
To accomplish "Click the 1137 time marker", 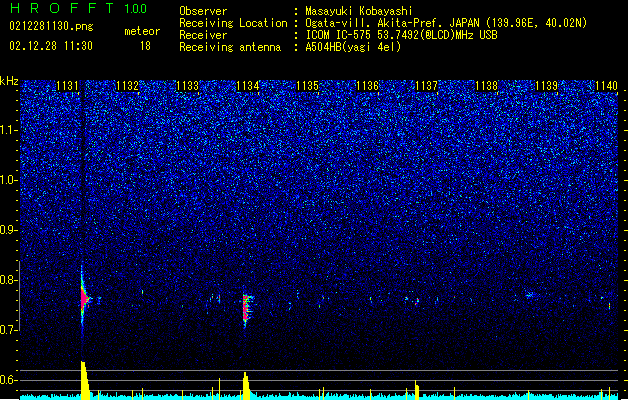I will (x=426, y=86).
